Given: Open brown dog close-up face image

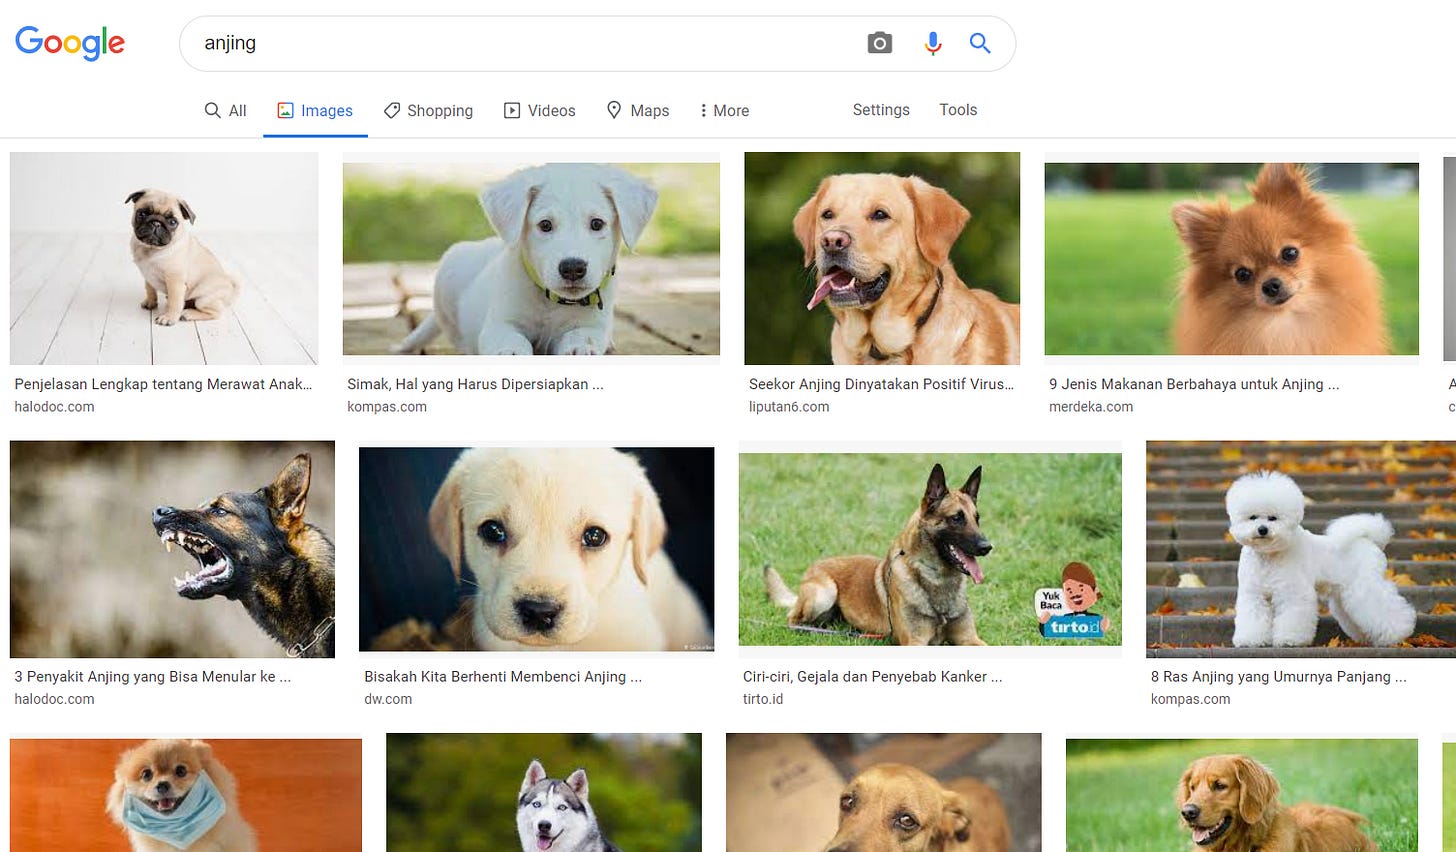Looking at the screenshot, I should pos(883,792).
